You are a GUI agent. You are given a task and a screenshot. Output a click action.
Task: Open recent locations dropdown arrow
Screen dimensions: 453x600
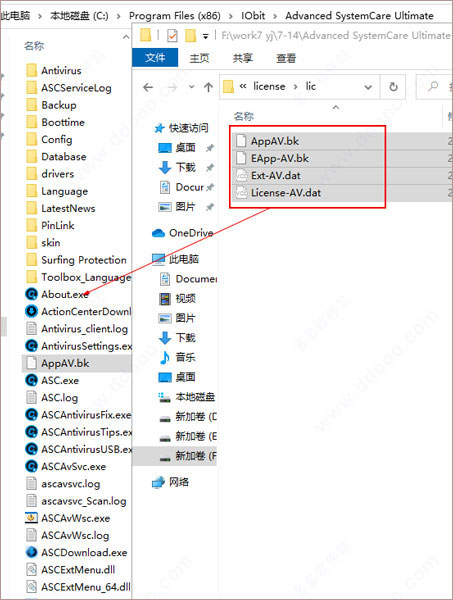pyautogui.click(x=192, y=87)
